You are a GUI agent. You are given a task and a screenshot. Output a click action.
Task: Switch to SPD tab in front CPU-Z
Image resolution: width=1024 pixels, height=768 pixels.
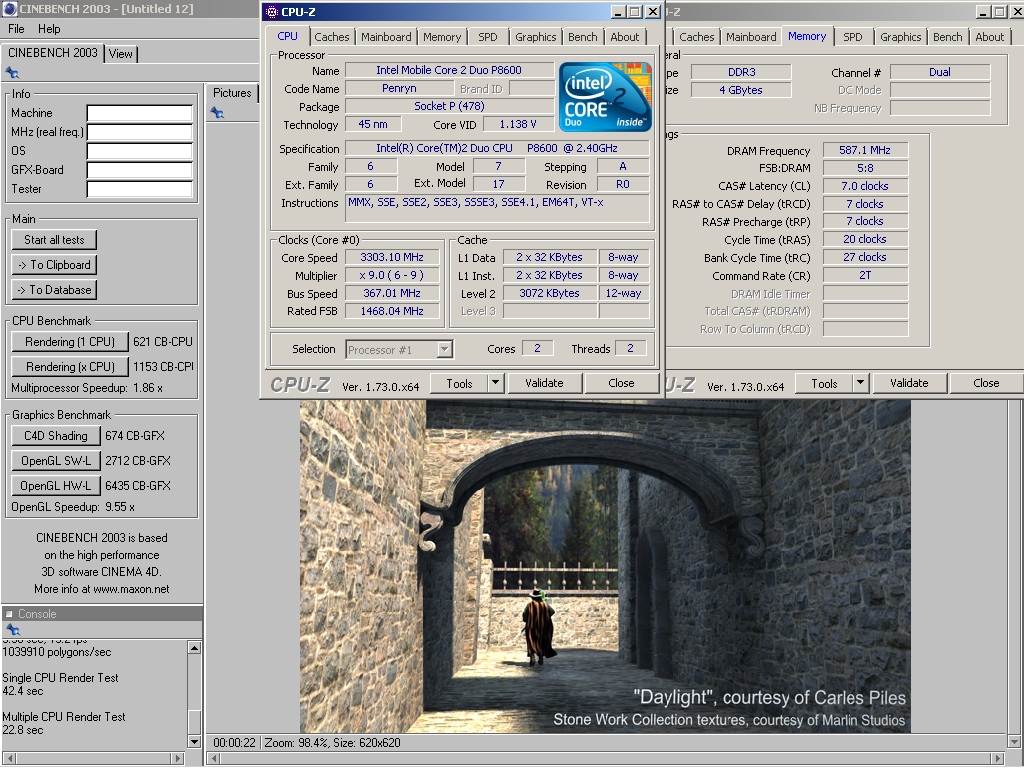pyautogui.click(x=487, y=37)
